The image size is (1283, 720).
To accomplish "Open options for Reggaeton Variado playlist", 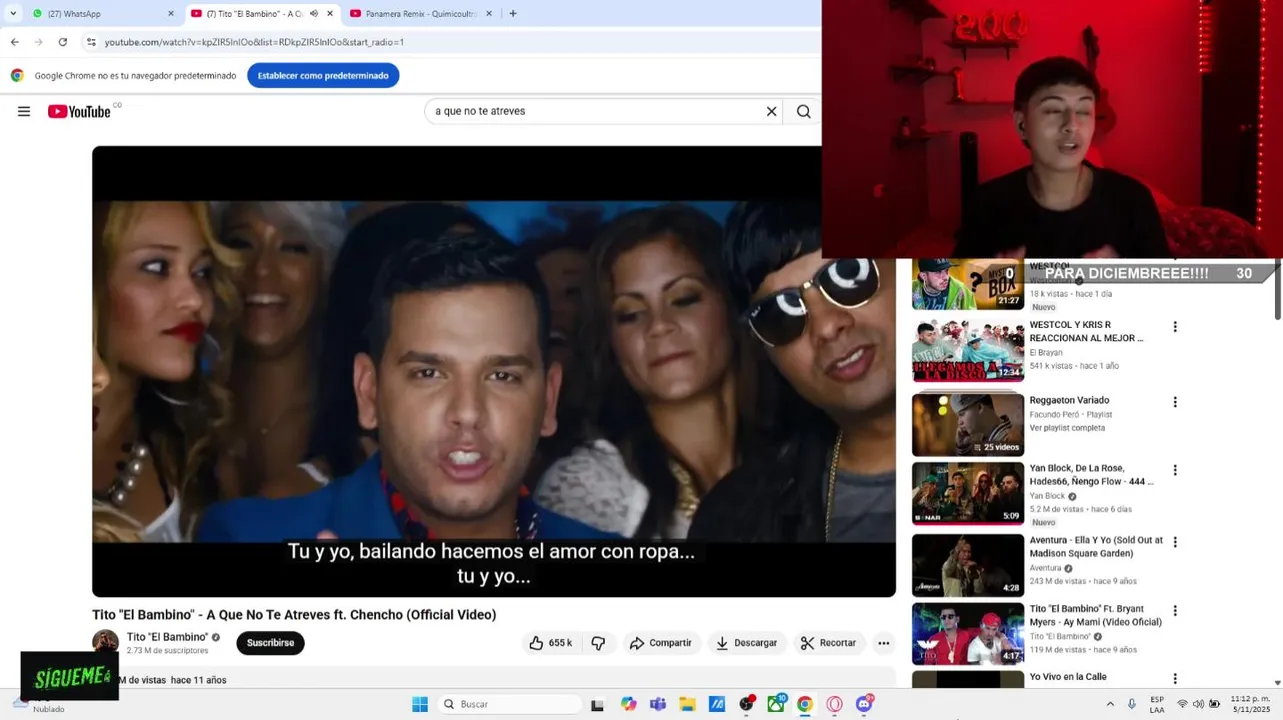I will 1175,402.
